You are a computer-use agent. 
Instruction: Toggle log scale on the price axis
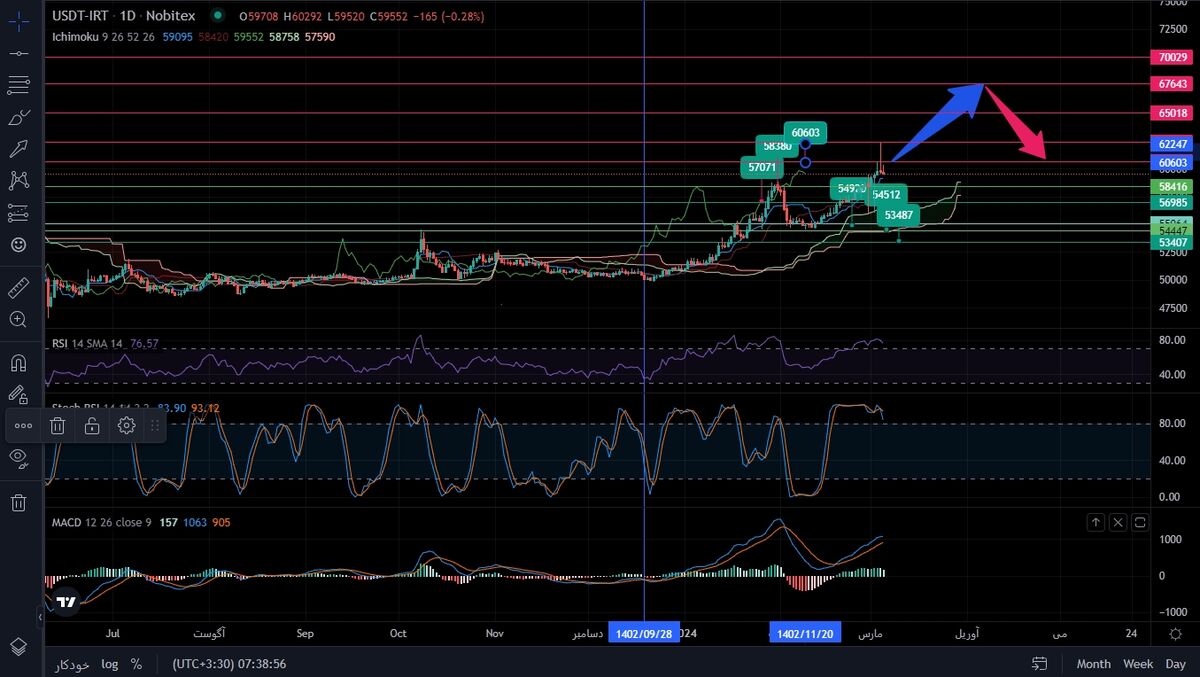pos(110,663)
